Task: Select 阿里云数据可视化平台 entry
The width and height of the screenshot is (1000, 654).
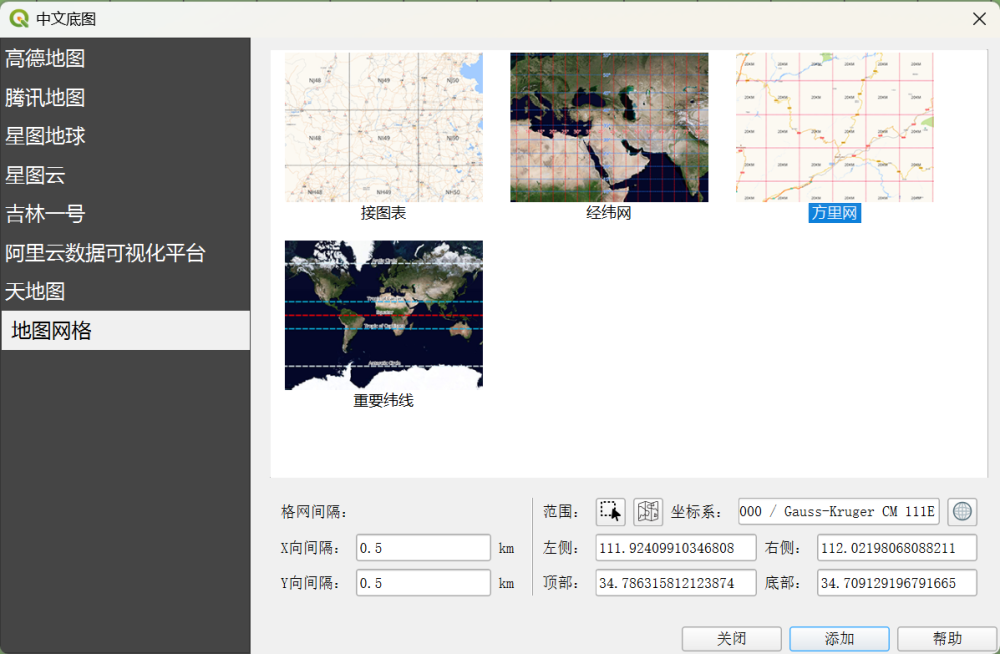Action: coord(126,253)
